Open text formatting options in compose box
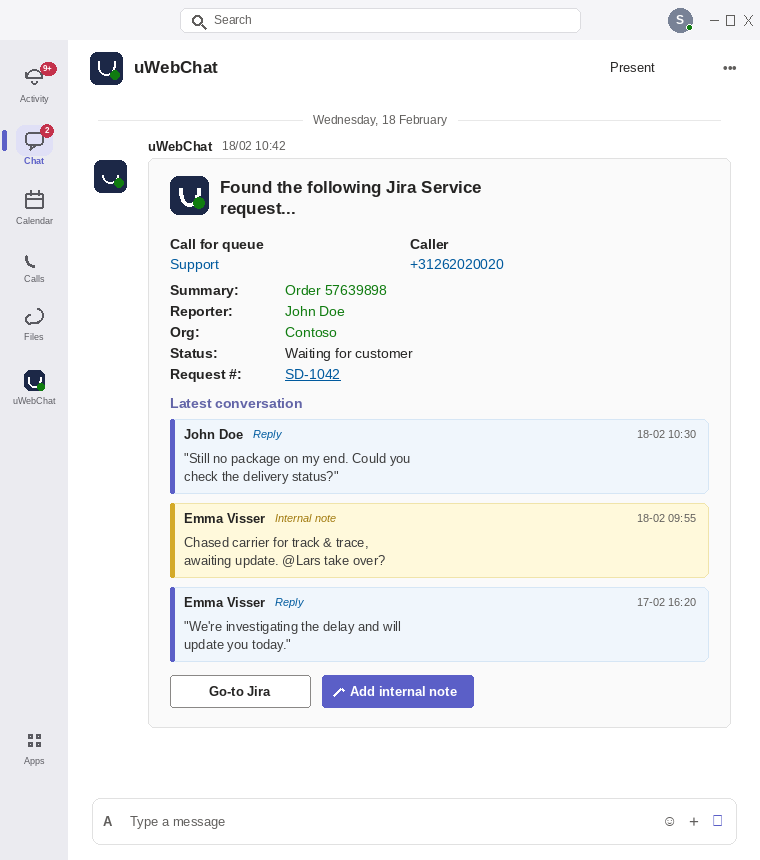 pos(107,821)
